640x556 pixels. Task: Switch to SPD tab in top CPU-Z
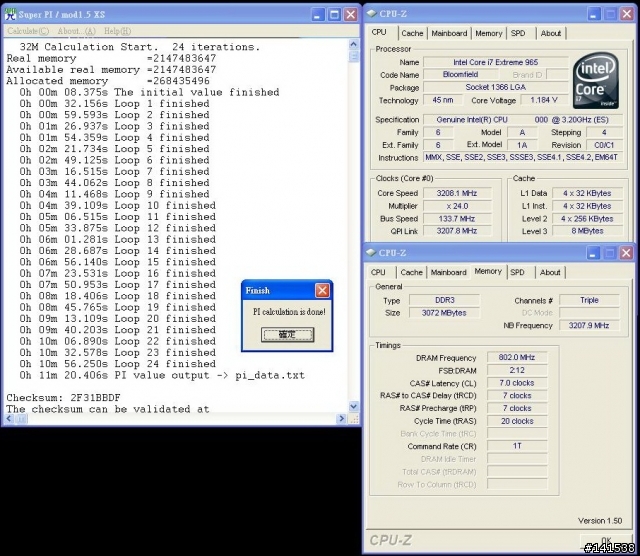(518, 33)
